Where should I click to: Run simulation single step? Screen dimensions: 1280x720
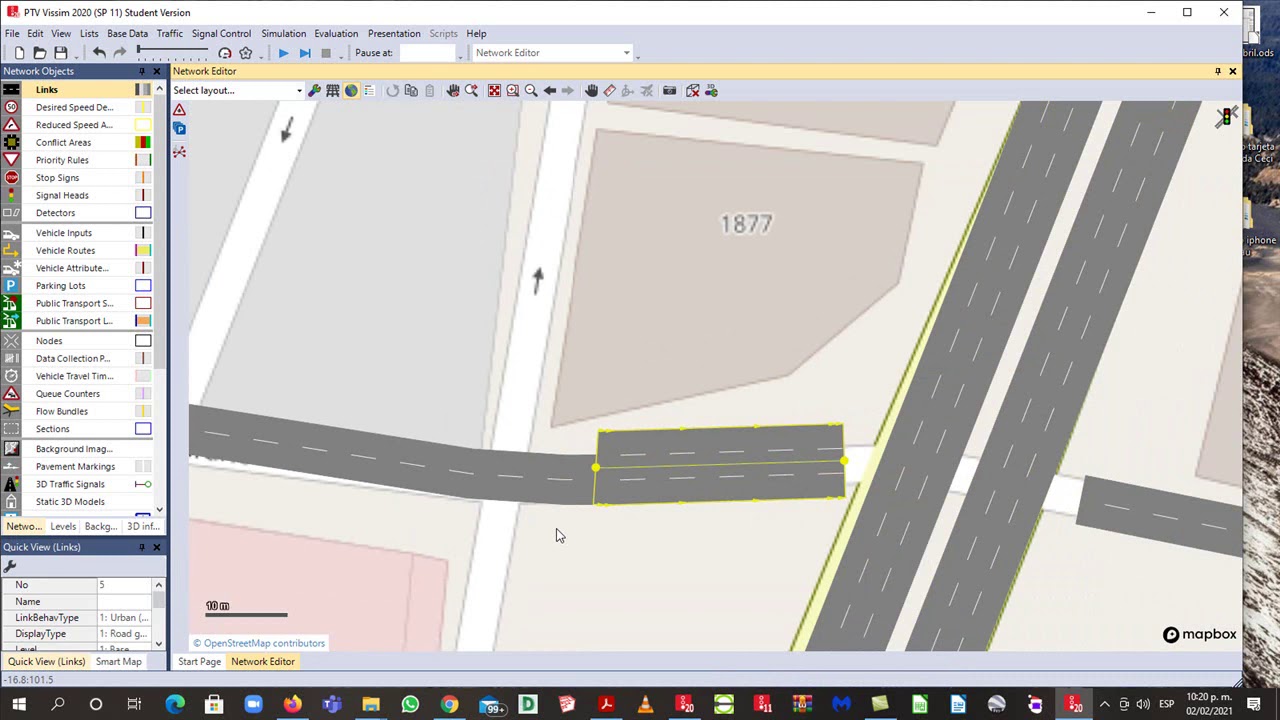(x=305, y=53)
